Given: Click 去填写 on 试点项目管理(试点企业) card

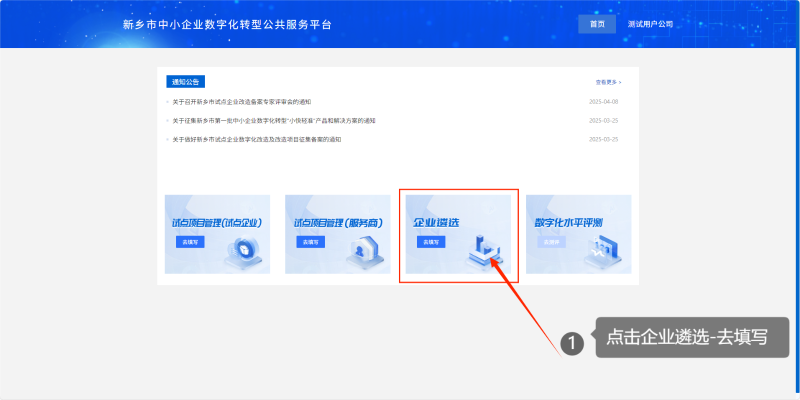Looking at the screenshot, I should pos(190,242).
